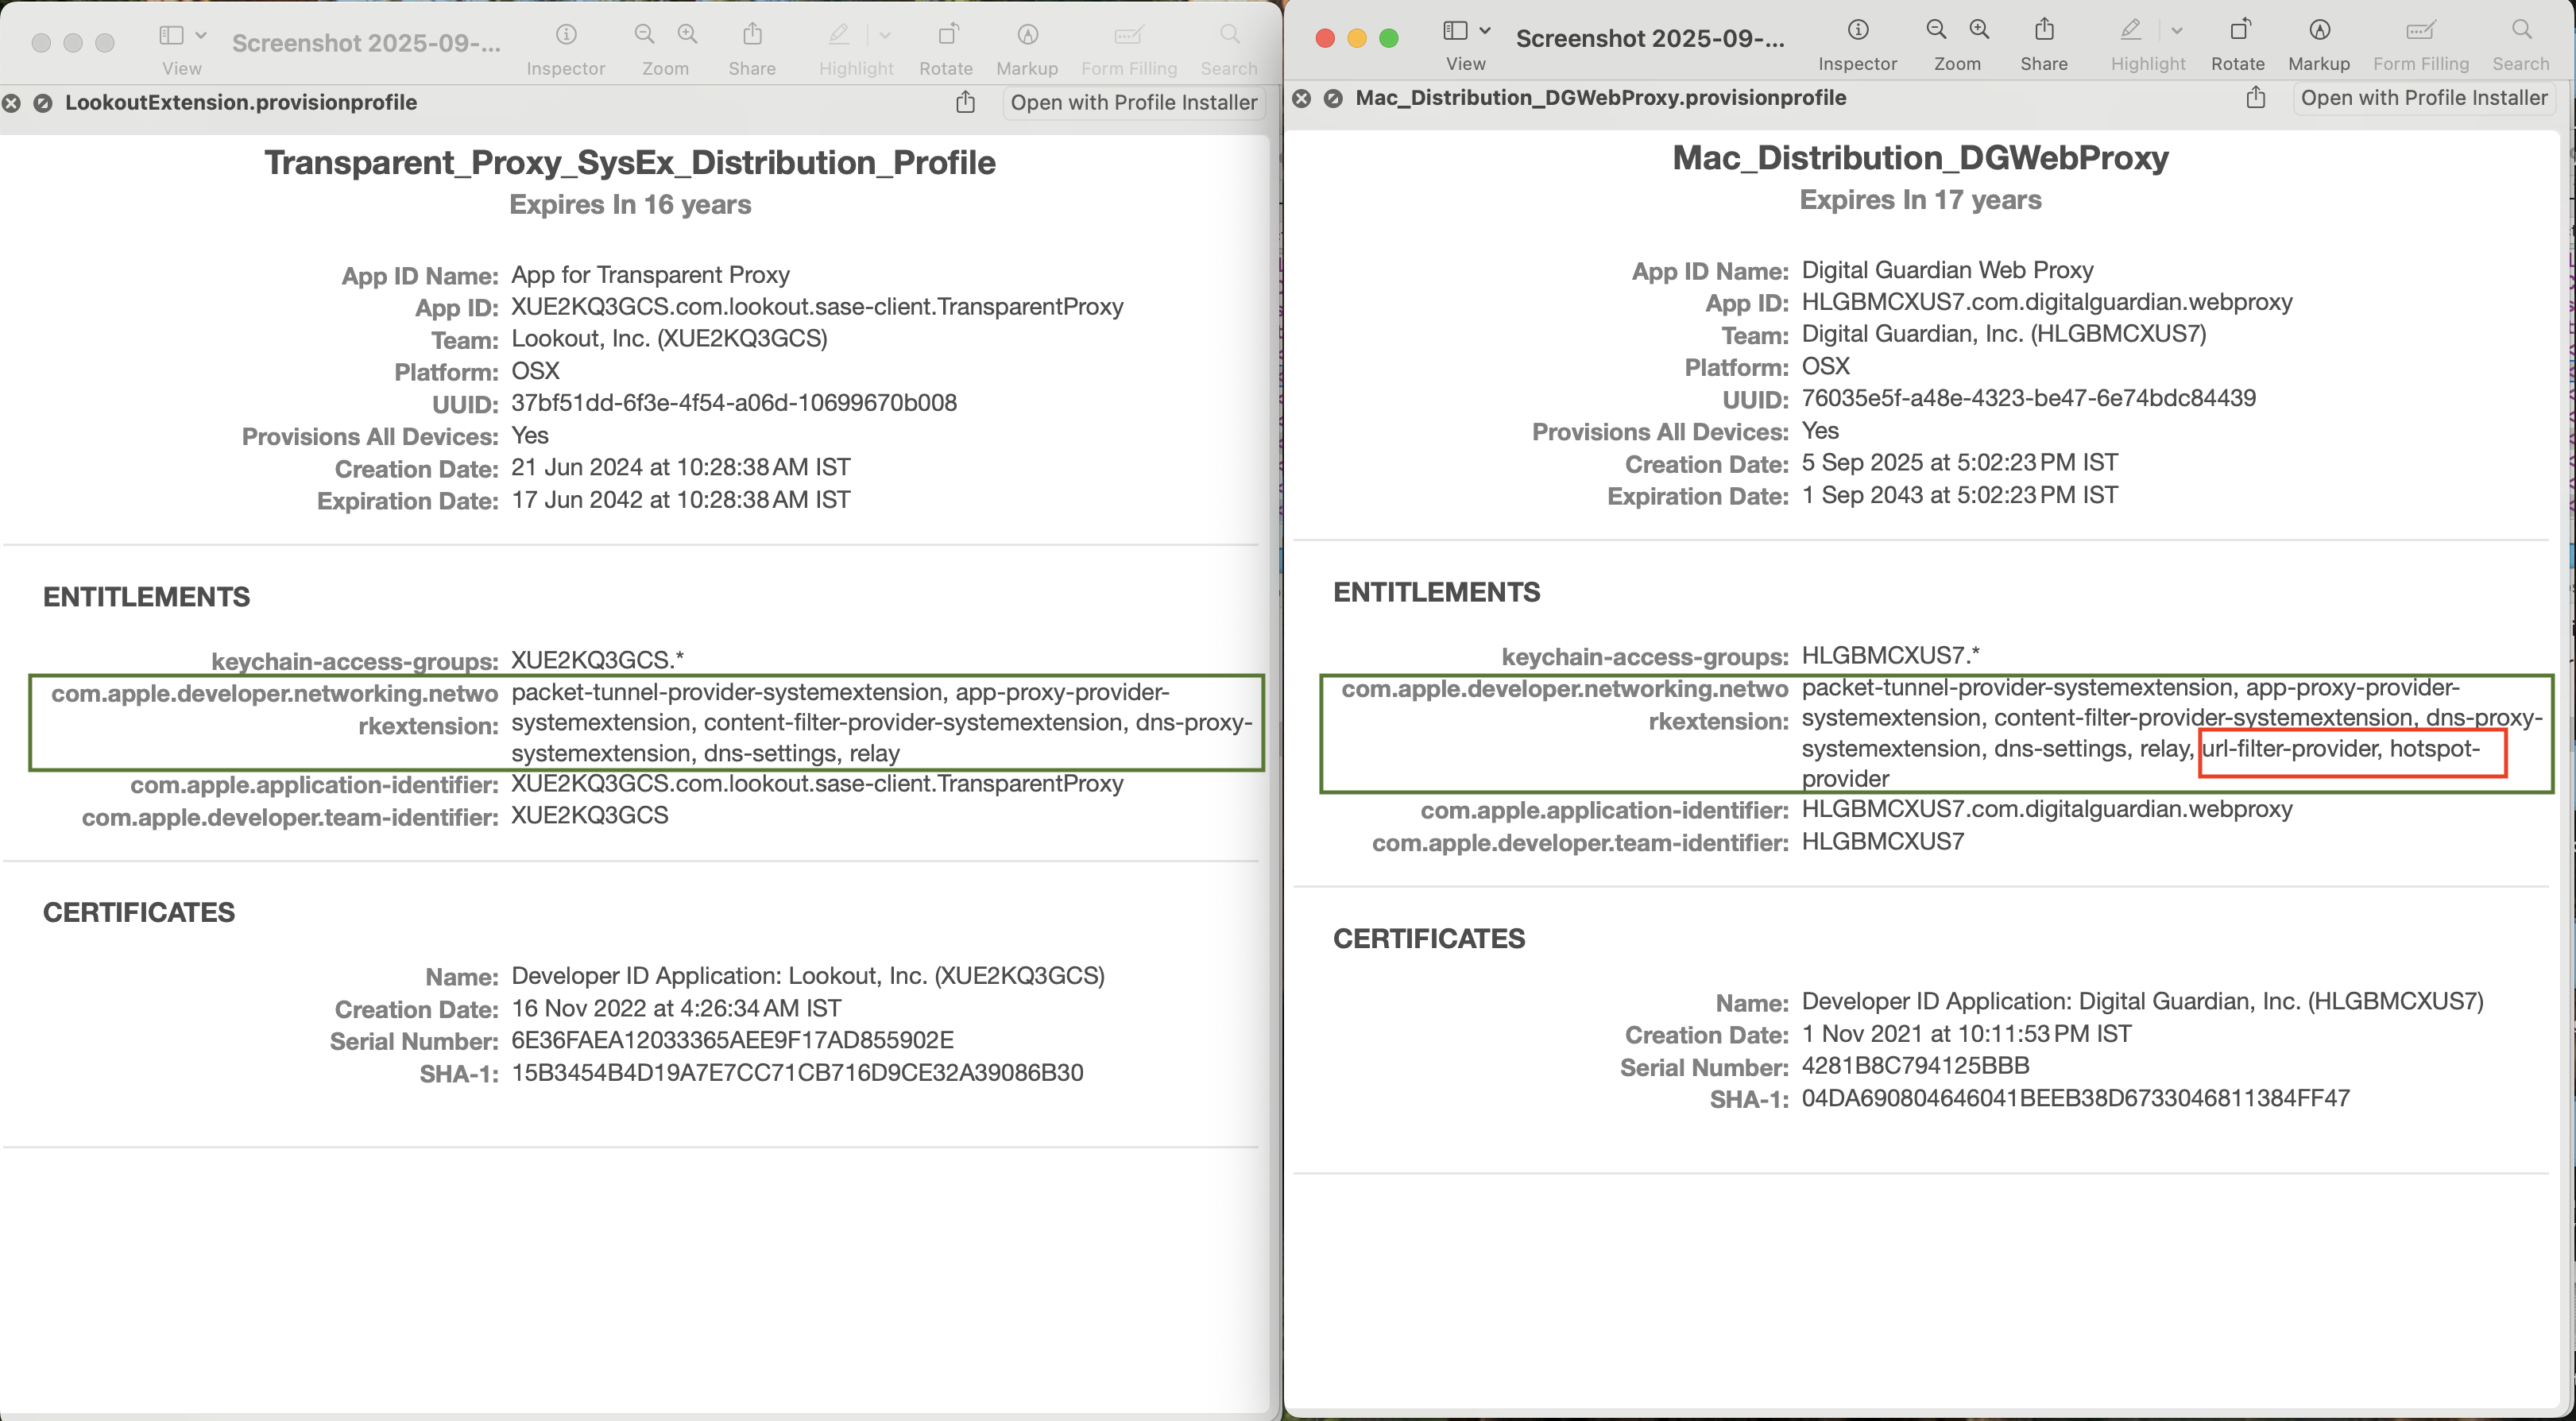Viewport: 2576px width, 1421px height.
Task: Close LookoutExtension.provisionprofile preview with X icon
Action: click(11, 103)
